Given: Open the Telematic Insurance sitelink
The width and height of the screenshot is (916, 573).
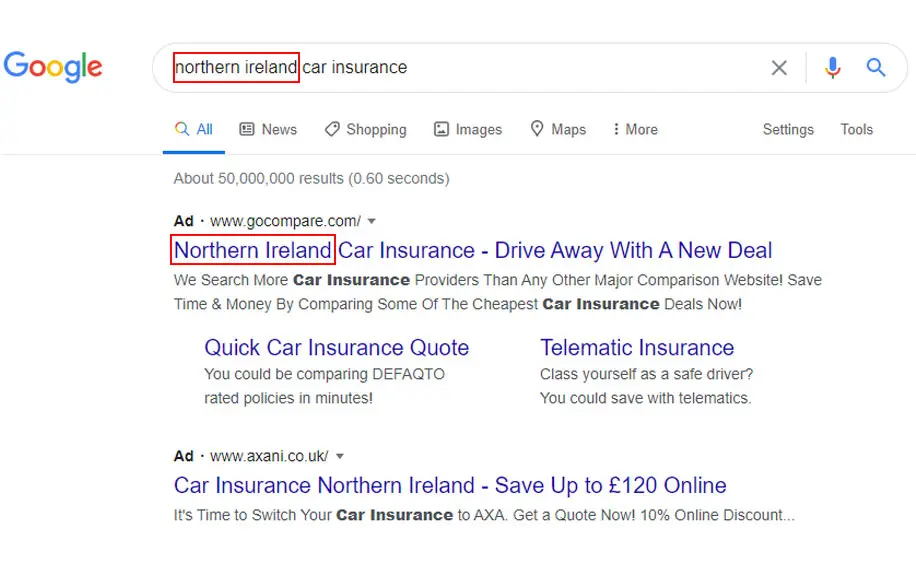Looking at the screenshot, I should pyautogui.click(x=637, y=348).
